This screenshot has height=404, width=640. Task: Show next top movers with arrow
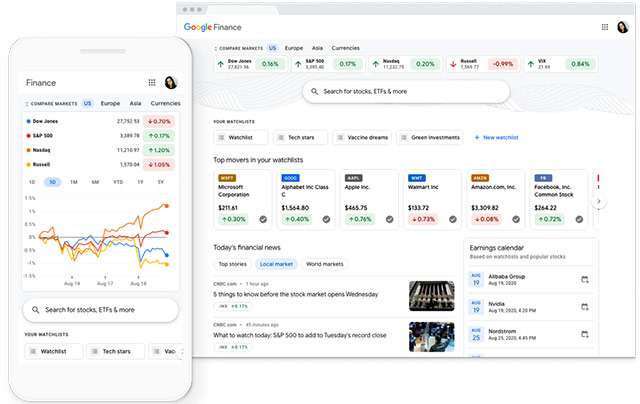599,201
